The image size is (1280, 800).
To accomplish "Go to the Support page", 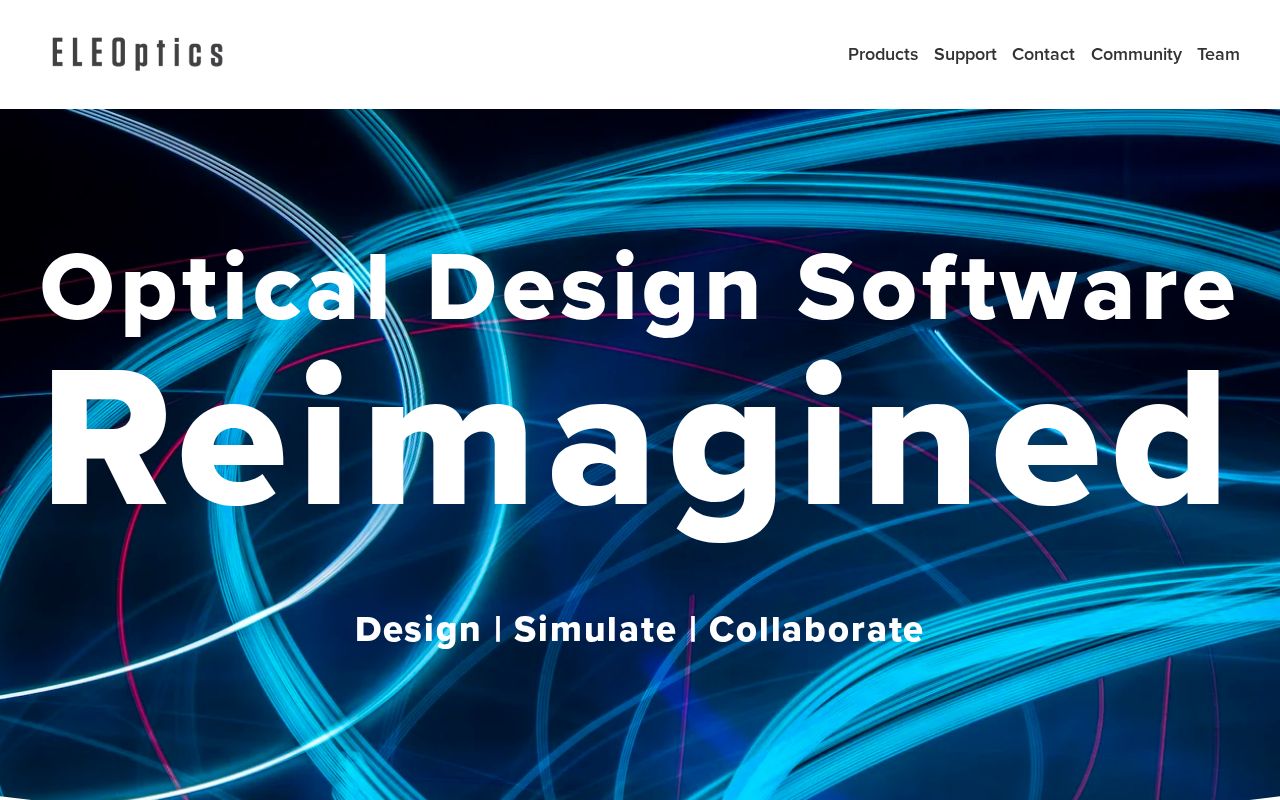I will click(x=965, y=54).
